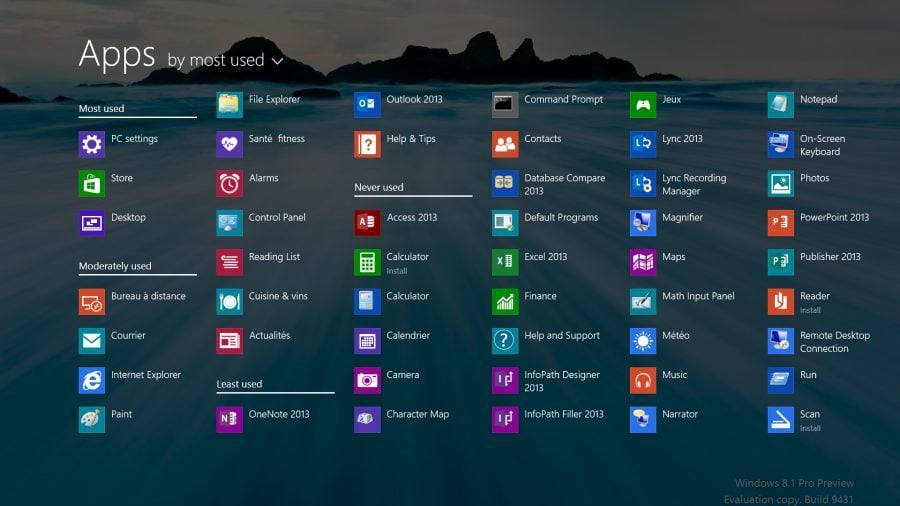Launch the OneNote 2013 icon

(230, 419)
